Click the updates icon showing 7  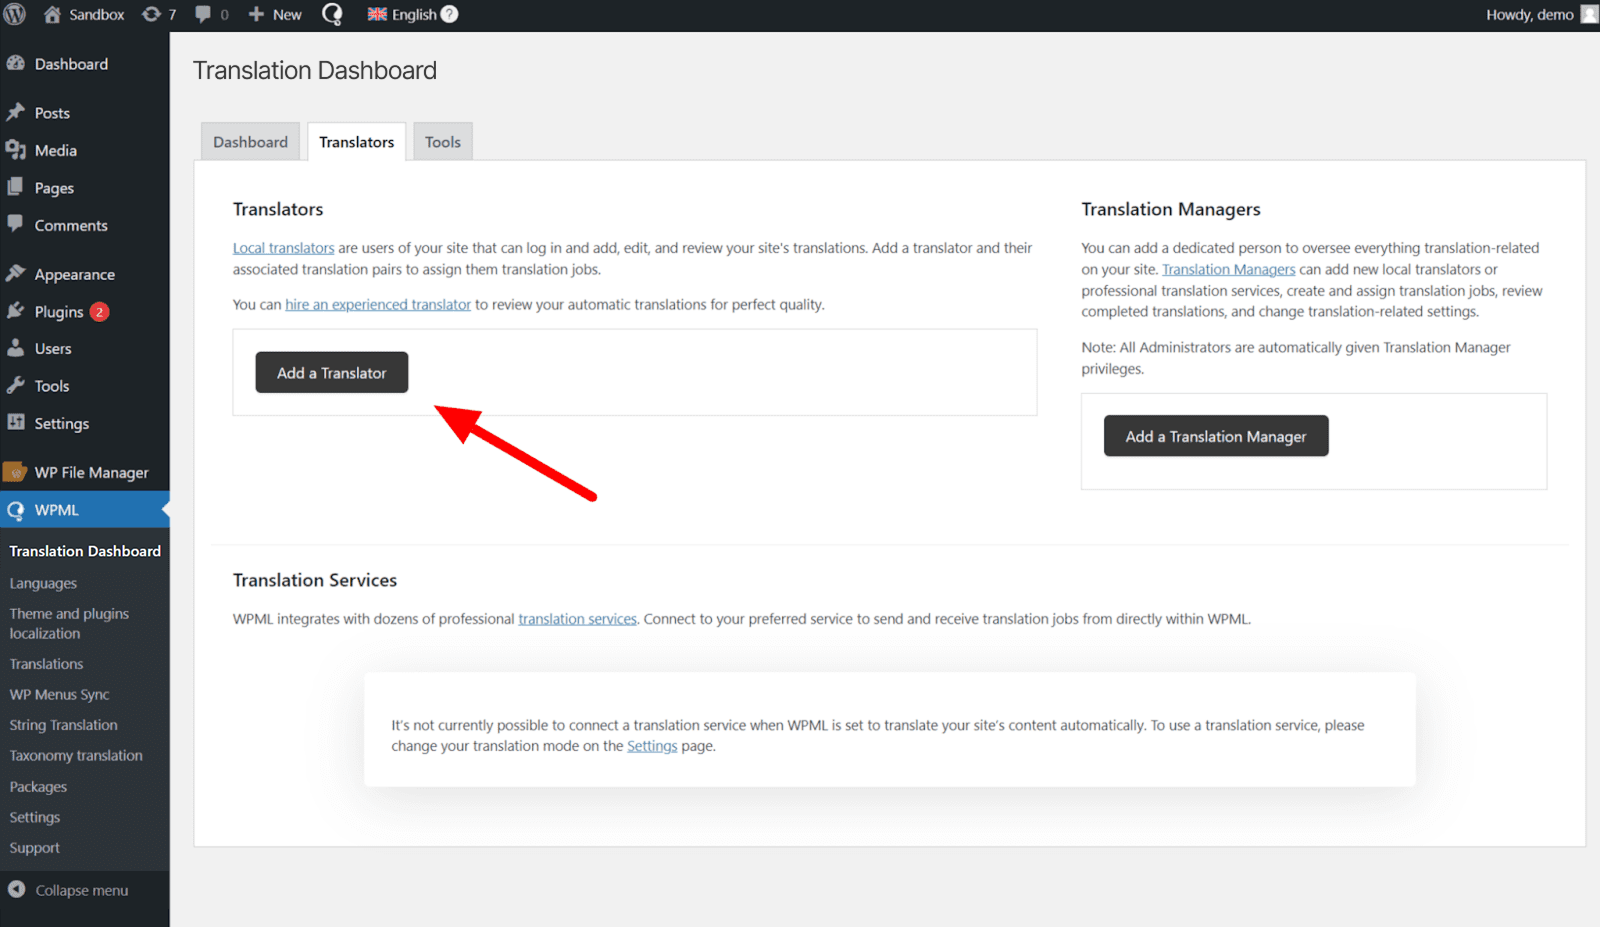coord(151,14)
